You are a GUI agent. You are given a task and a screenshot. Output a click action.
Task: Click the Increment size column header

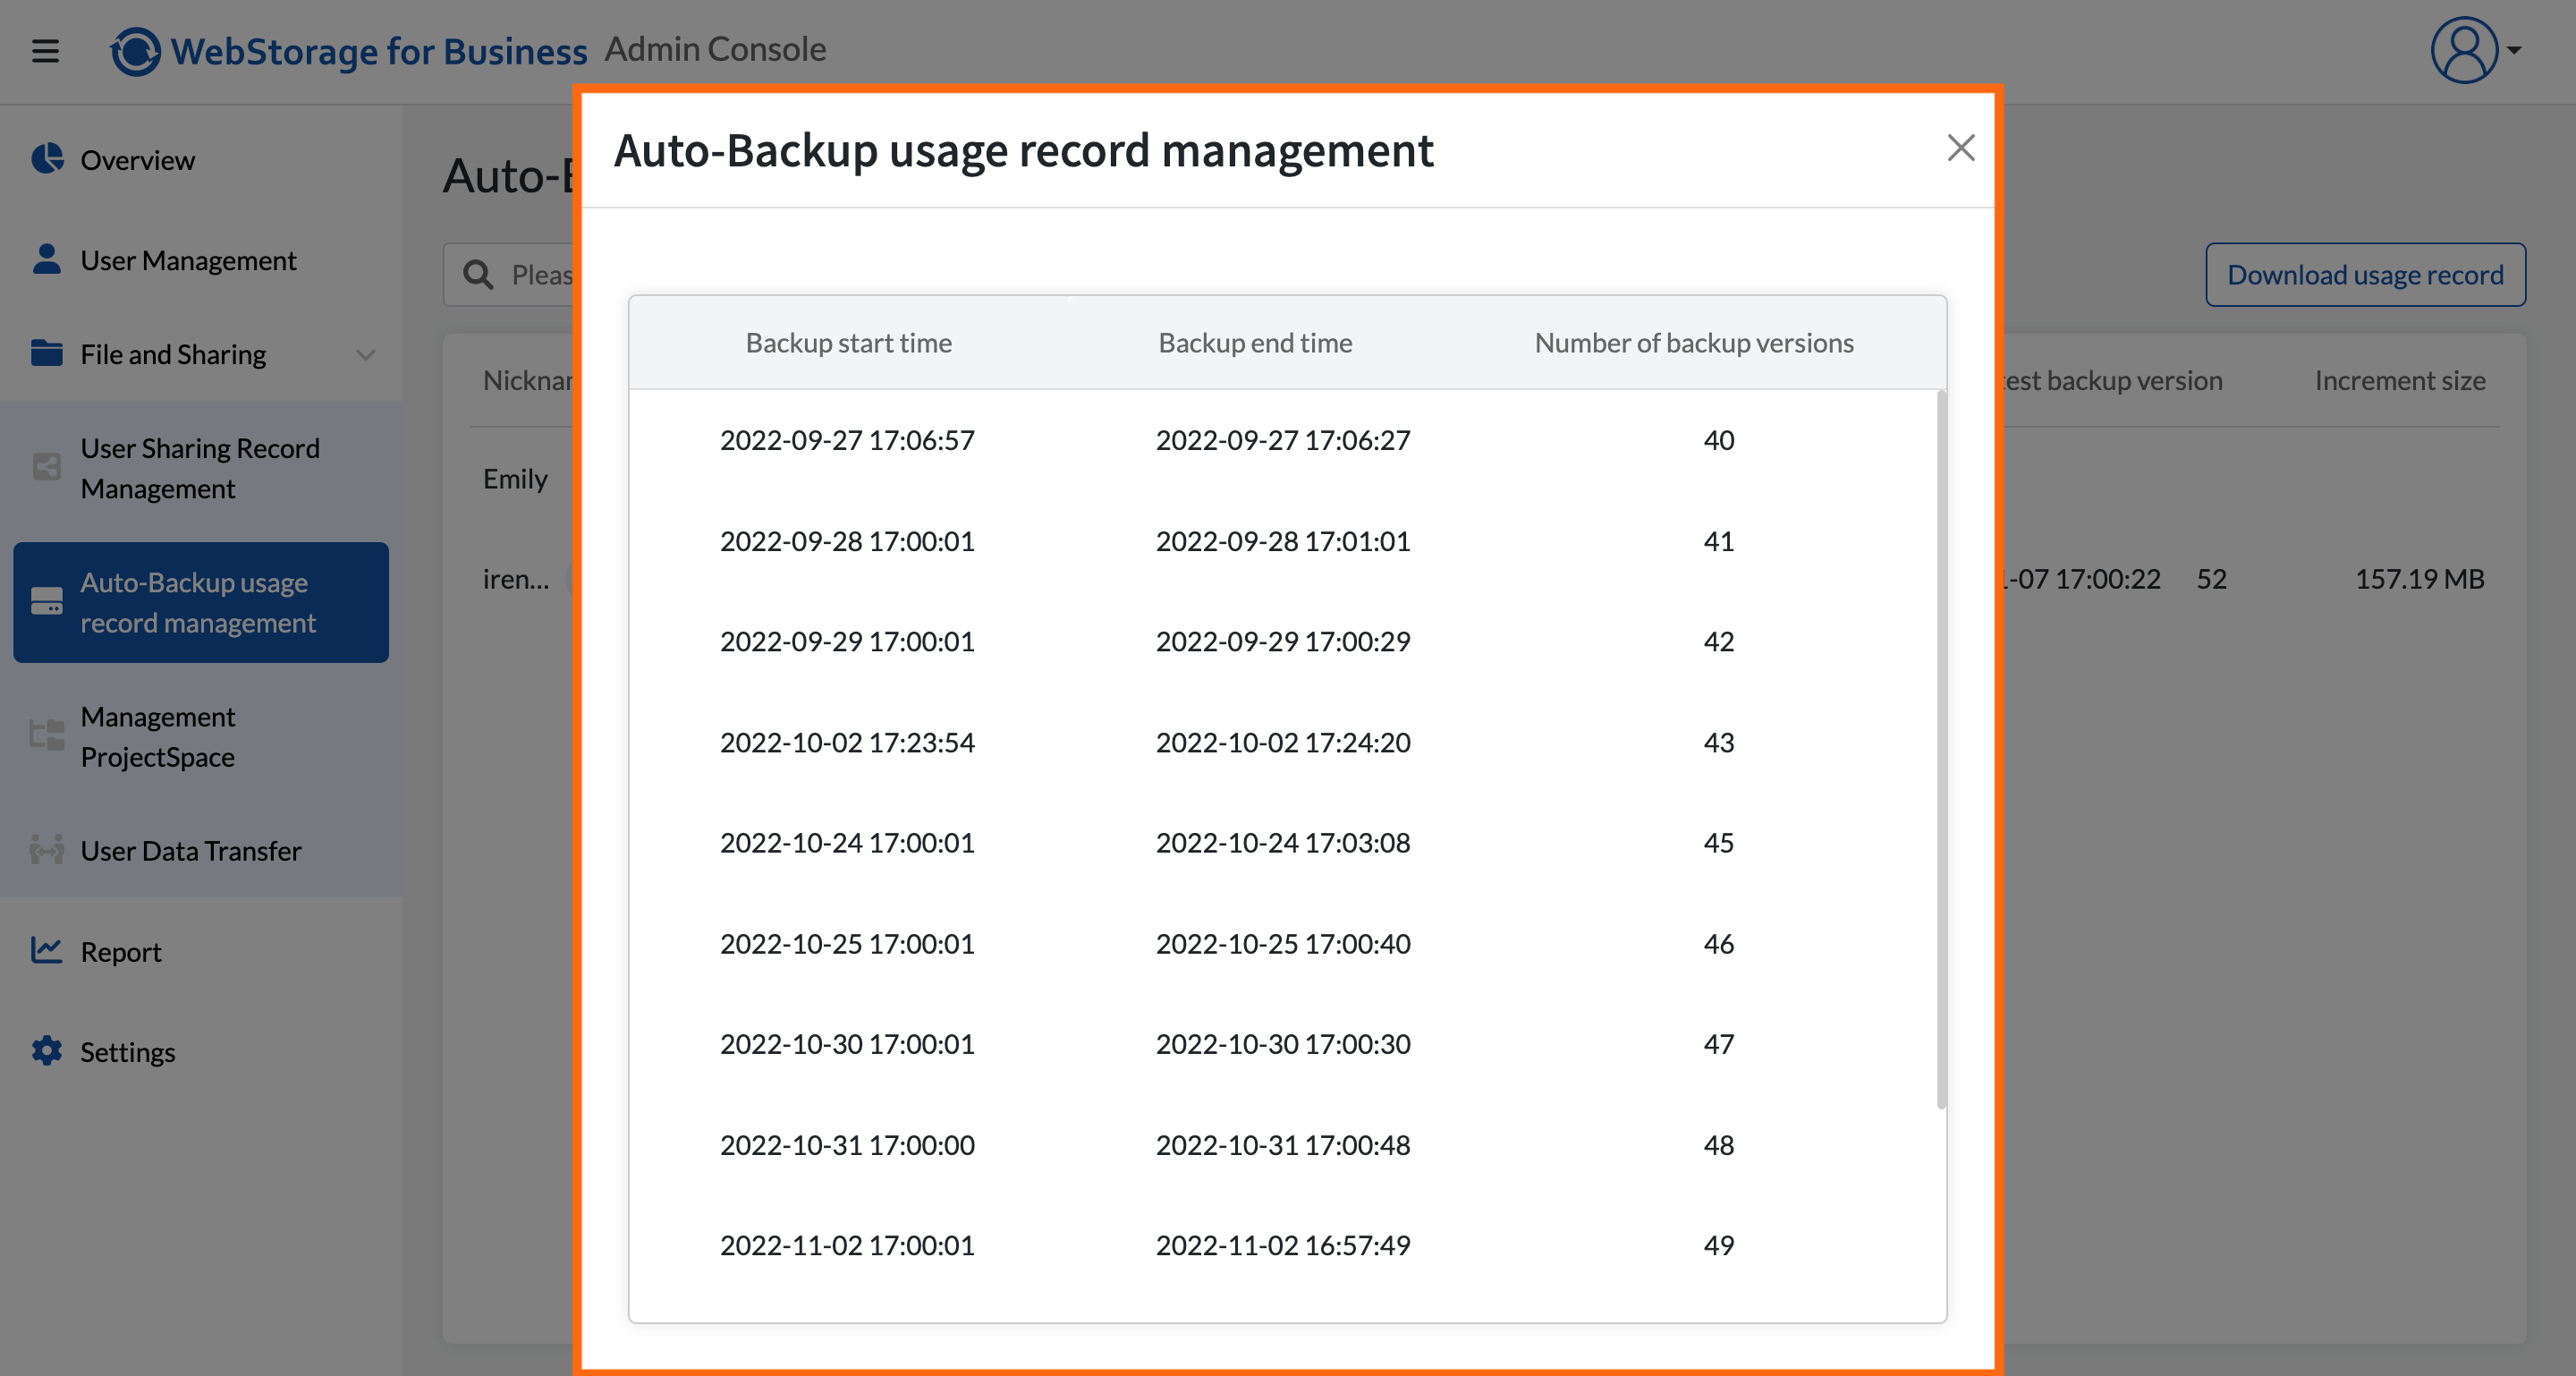click(2400, 380)
